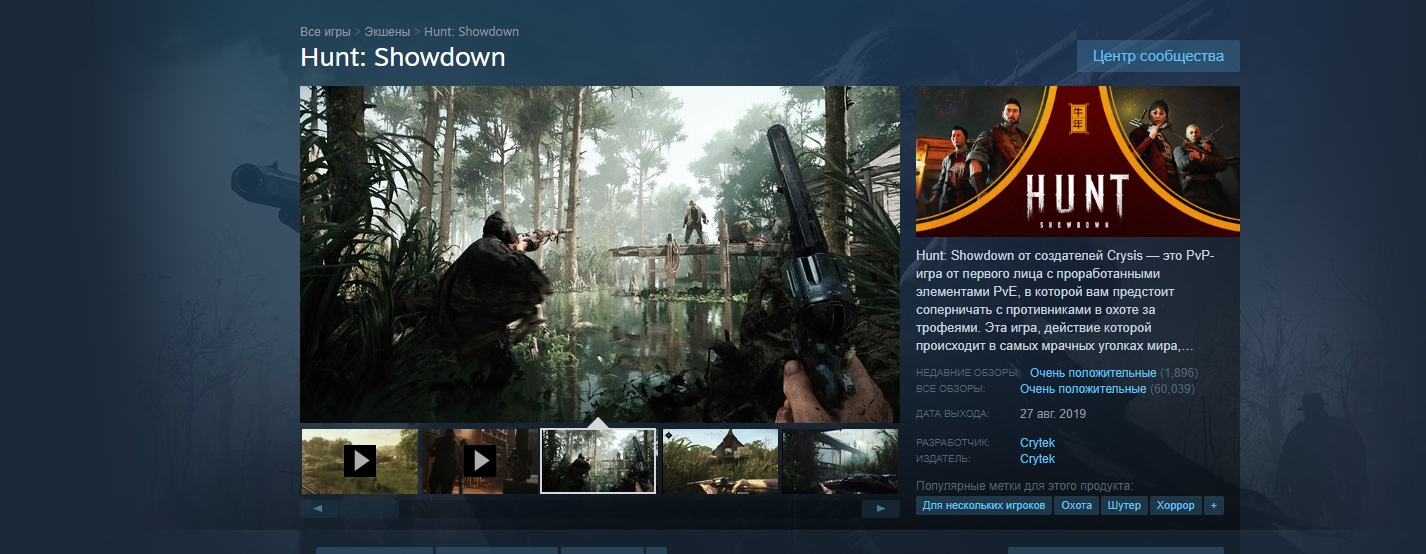Select the 'Охота' tag
The height and width of the screenshot is (554, 1426).
point(1077,506)
